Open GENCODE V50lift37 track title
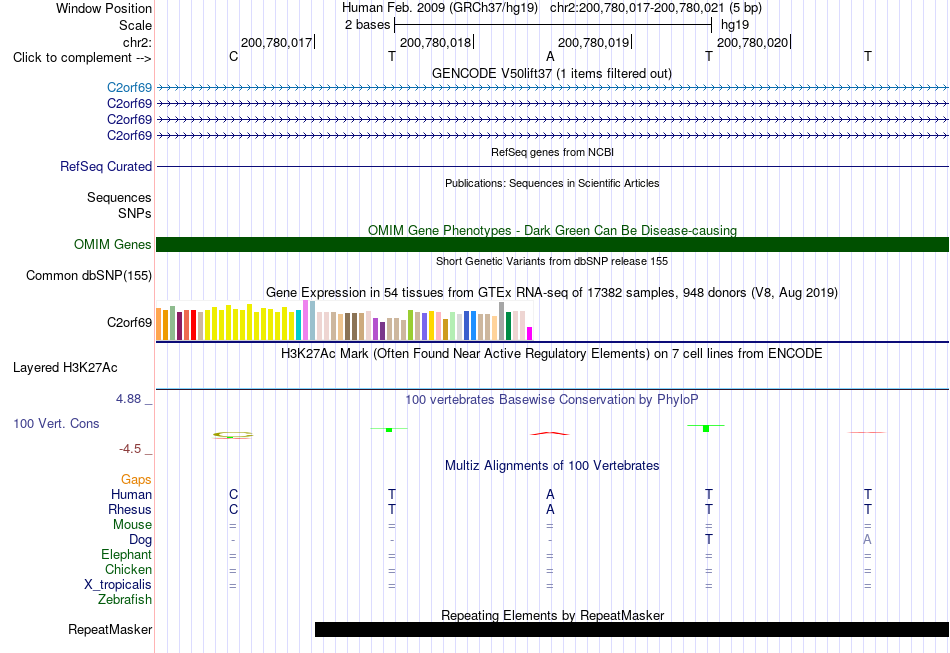The height and width of the screenshot is (653, 950). 551,73
